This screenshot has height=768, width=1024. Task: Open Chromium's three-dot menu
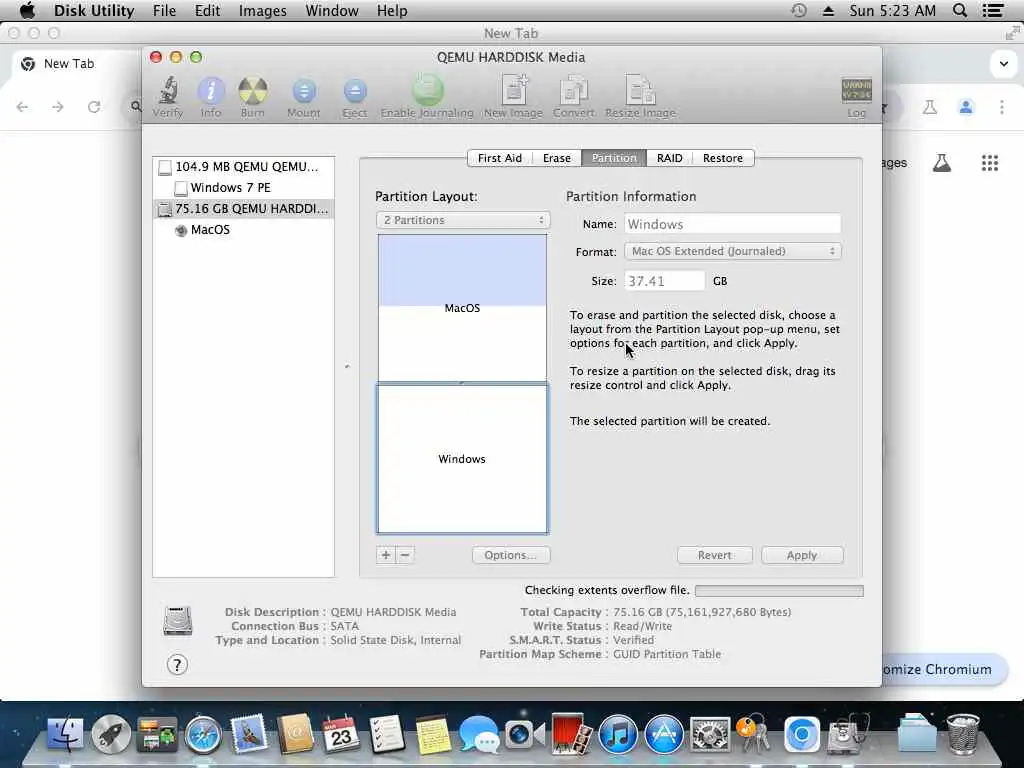tap(1002, 106)
